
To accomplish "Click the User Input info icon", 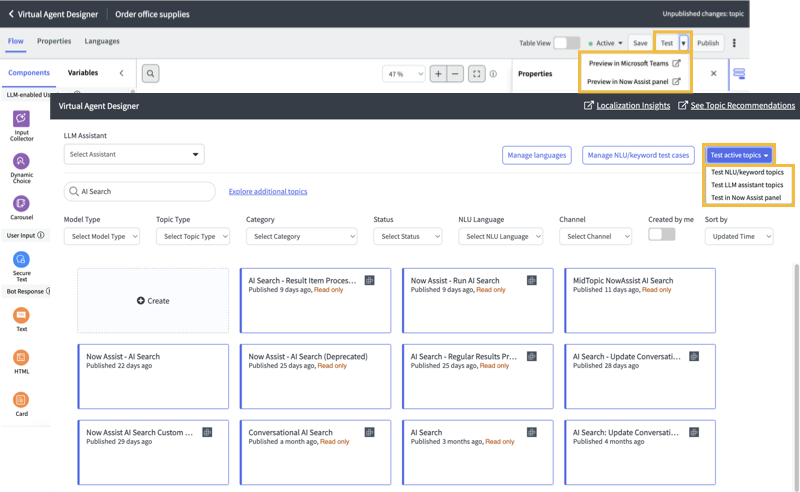I will tap(41, 235).
